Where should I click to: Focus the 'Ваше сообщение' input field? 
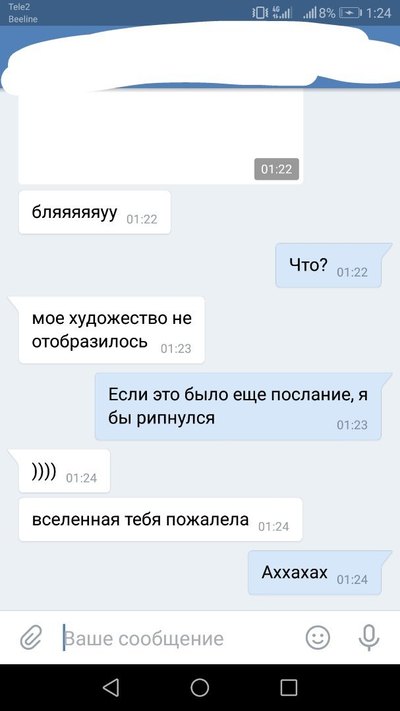coord(181,638)
